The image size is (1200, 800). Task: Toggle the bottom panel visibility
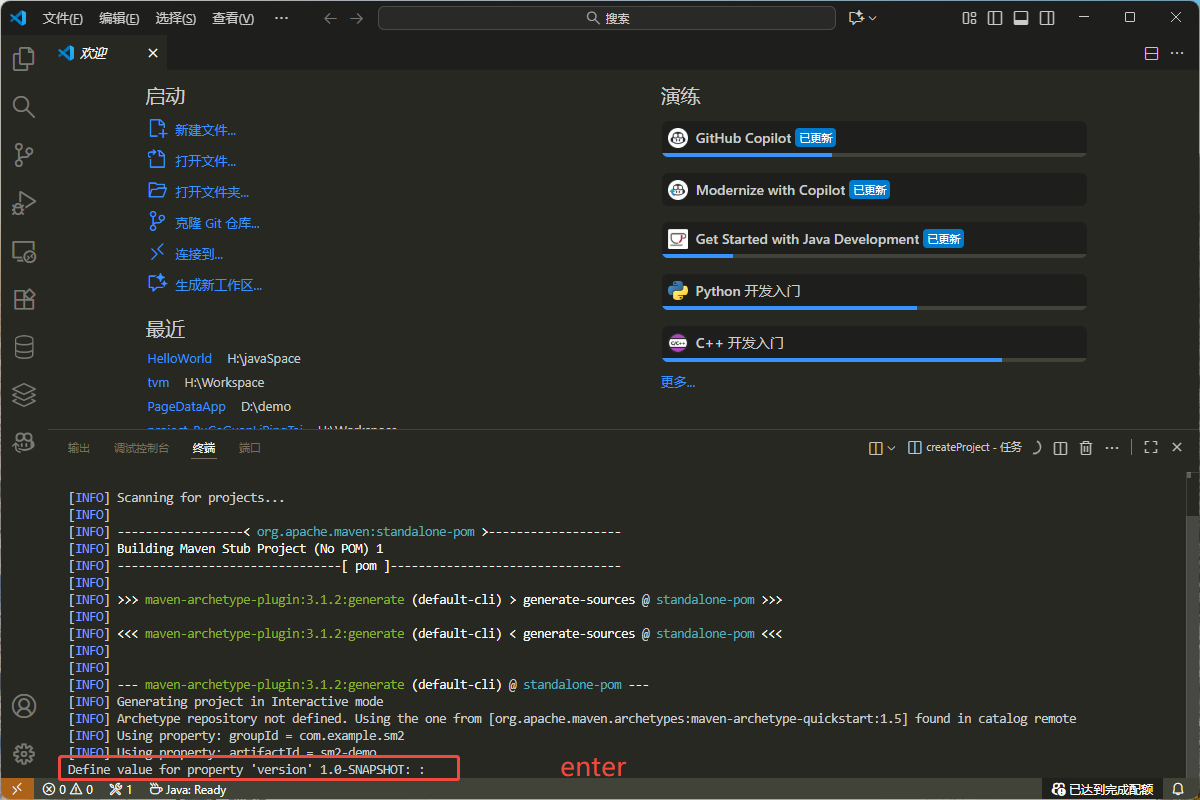(x=1021, y=18)
